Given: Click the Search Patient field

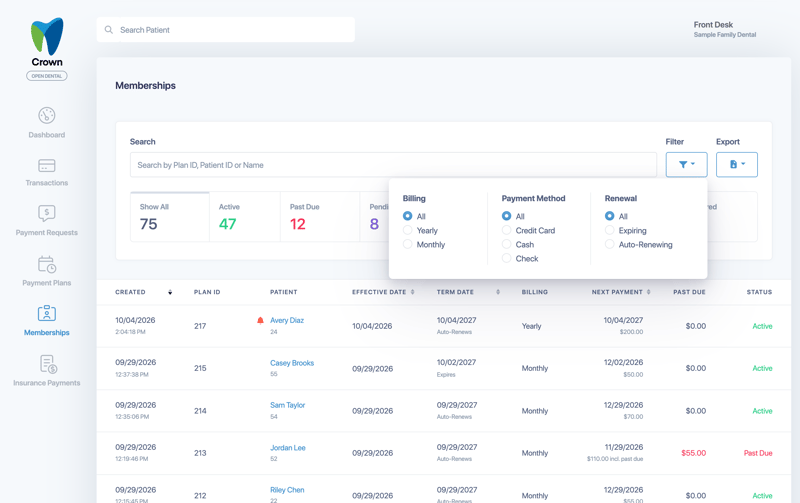Looking at the screenshot, I should [x=226, y=30].
